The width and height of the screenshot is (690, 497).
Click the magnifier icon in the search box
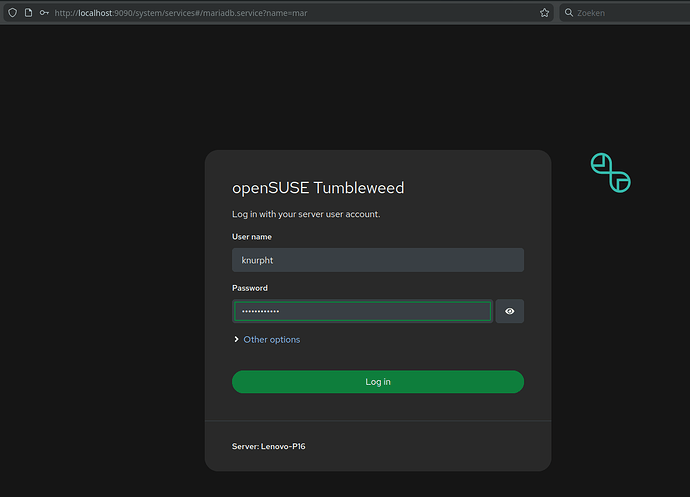(x=569, y=13)
